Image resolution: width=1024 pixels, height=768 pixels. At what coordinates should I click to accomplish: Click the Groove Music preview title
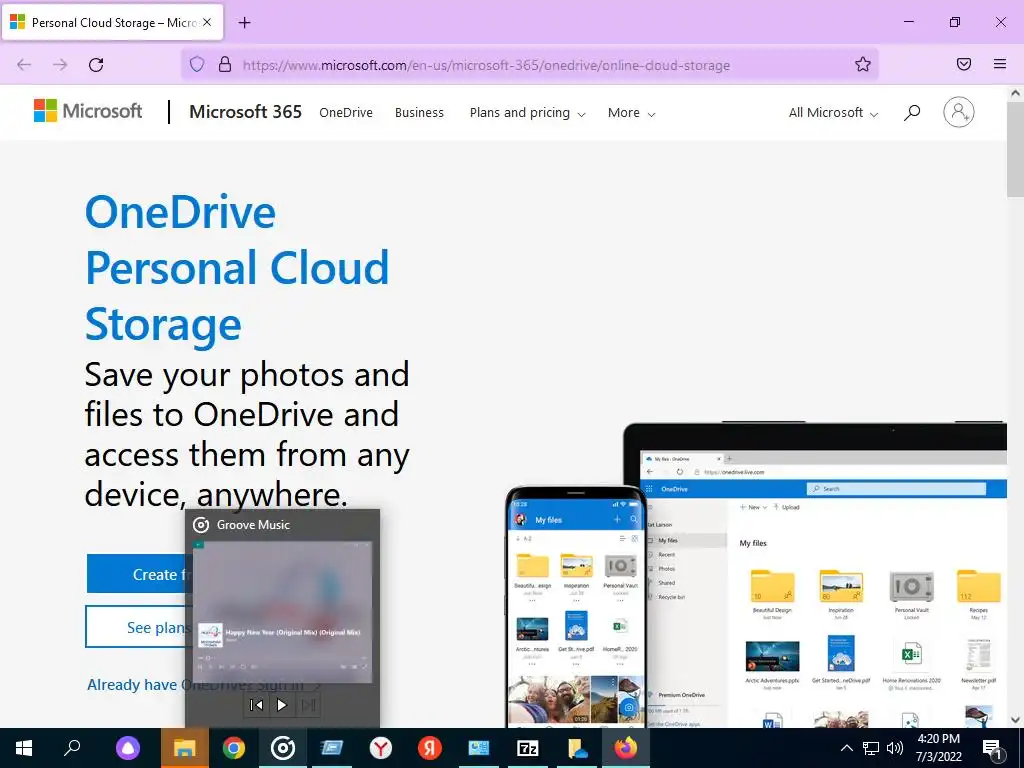253,524
